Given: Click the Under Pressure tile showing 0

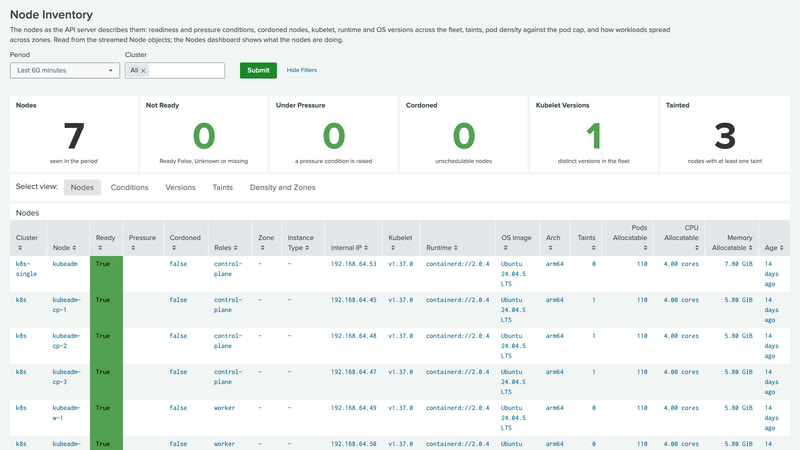Looking at the screenshot, I should 334,134.
